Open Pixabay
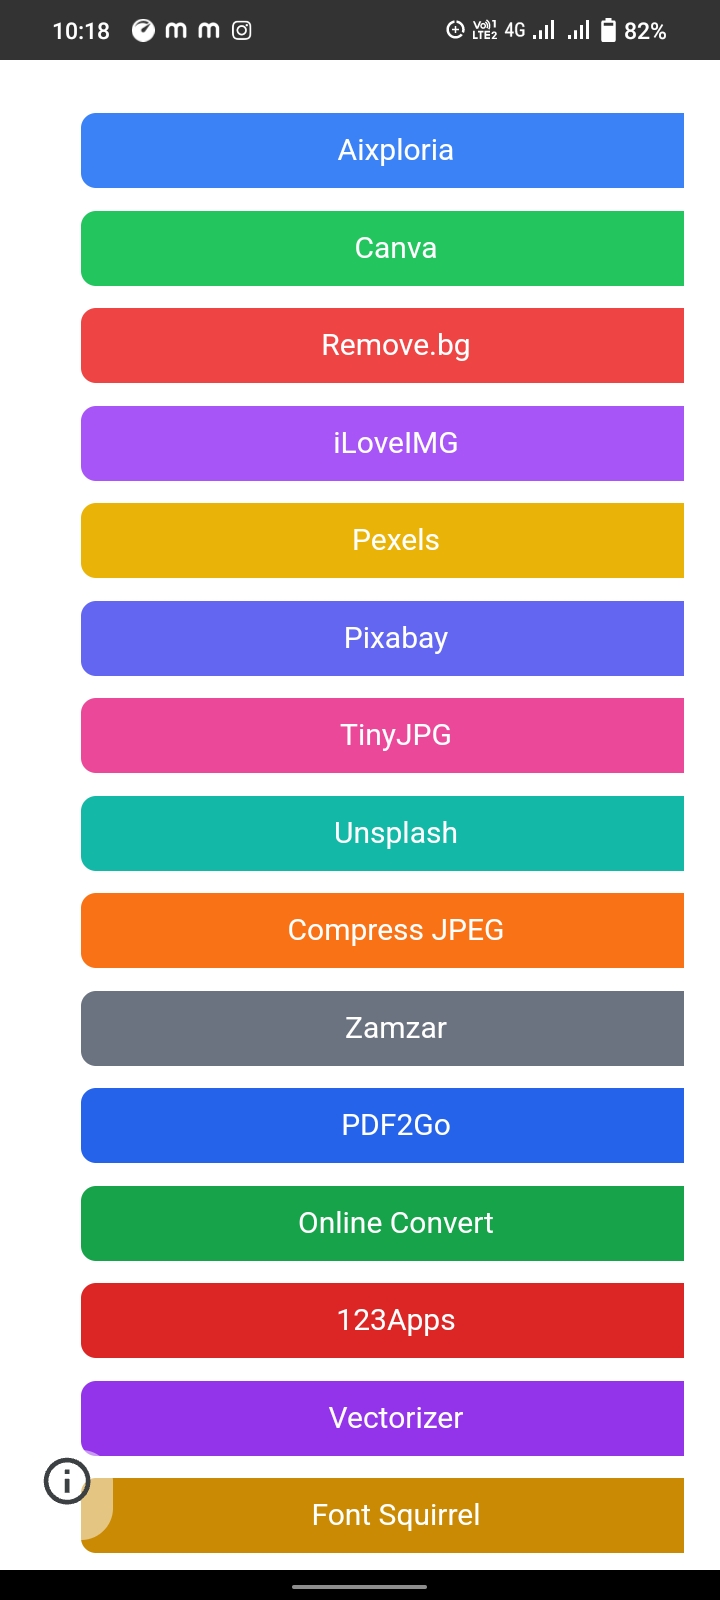This screenshot has height=1600, width=720. (x=395, y=638)
